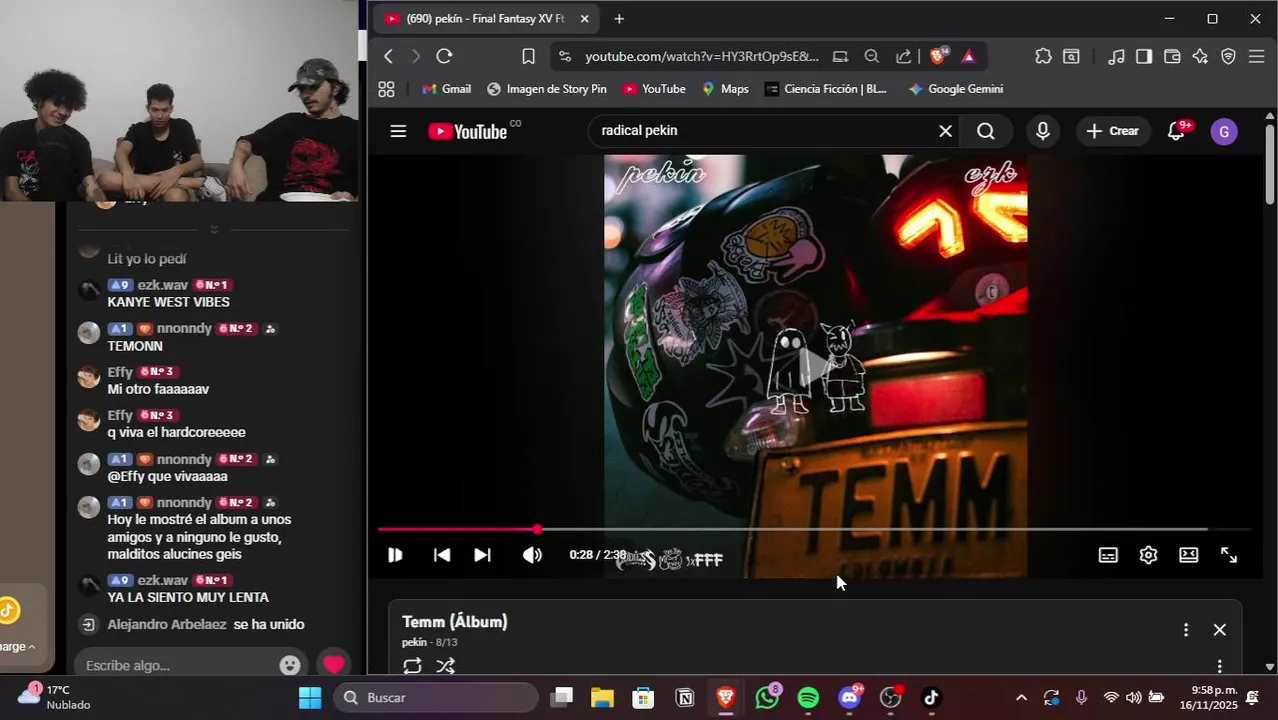Click the youtube.com address bar URL
The height and width of the screenshot is (720, 1278).
coord(702,57)
